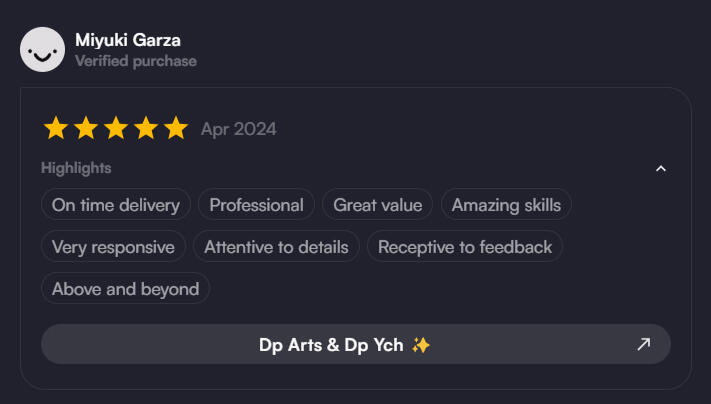The height and width of the screenshot is (404, 711).
Task: Click the fourth gold rating star
Action: point(146,128)
